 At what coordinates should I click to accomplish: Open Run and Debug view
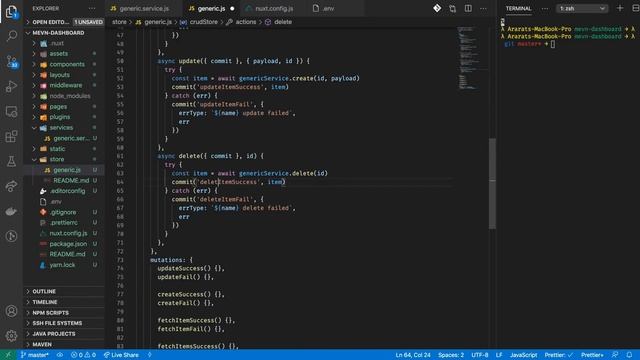tap(11, 86)
